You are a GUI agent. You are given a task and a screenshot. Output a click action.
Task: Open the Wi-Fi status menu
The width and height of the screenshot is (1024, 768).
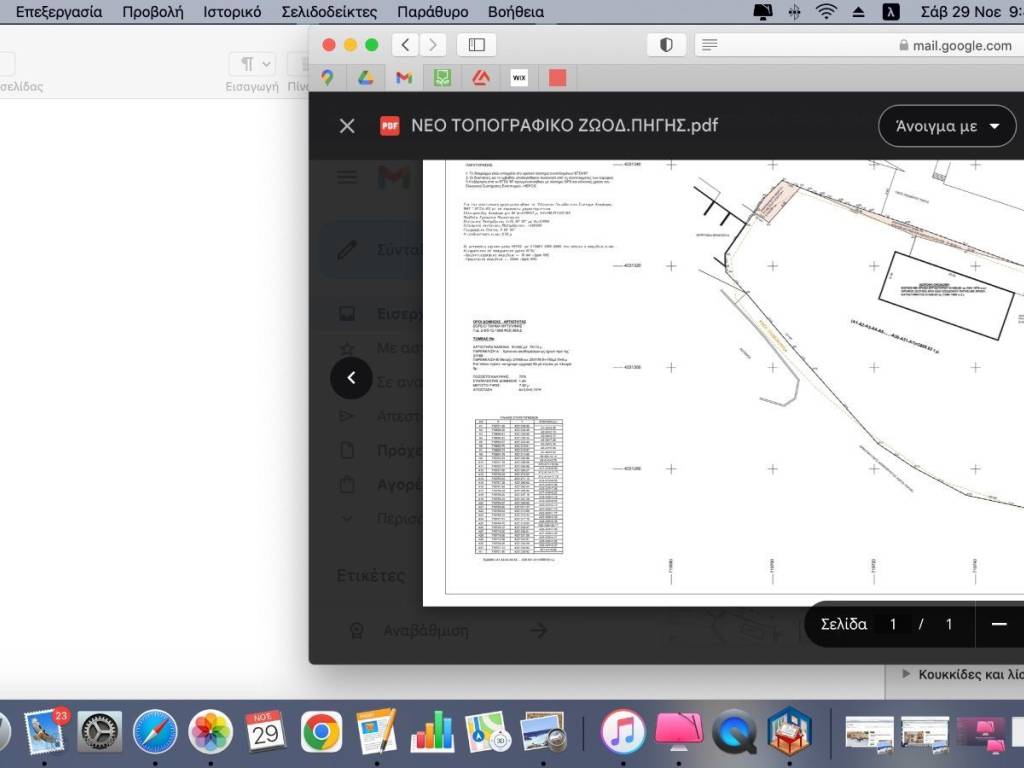pyautogui.click(x=826, y=12)
